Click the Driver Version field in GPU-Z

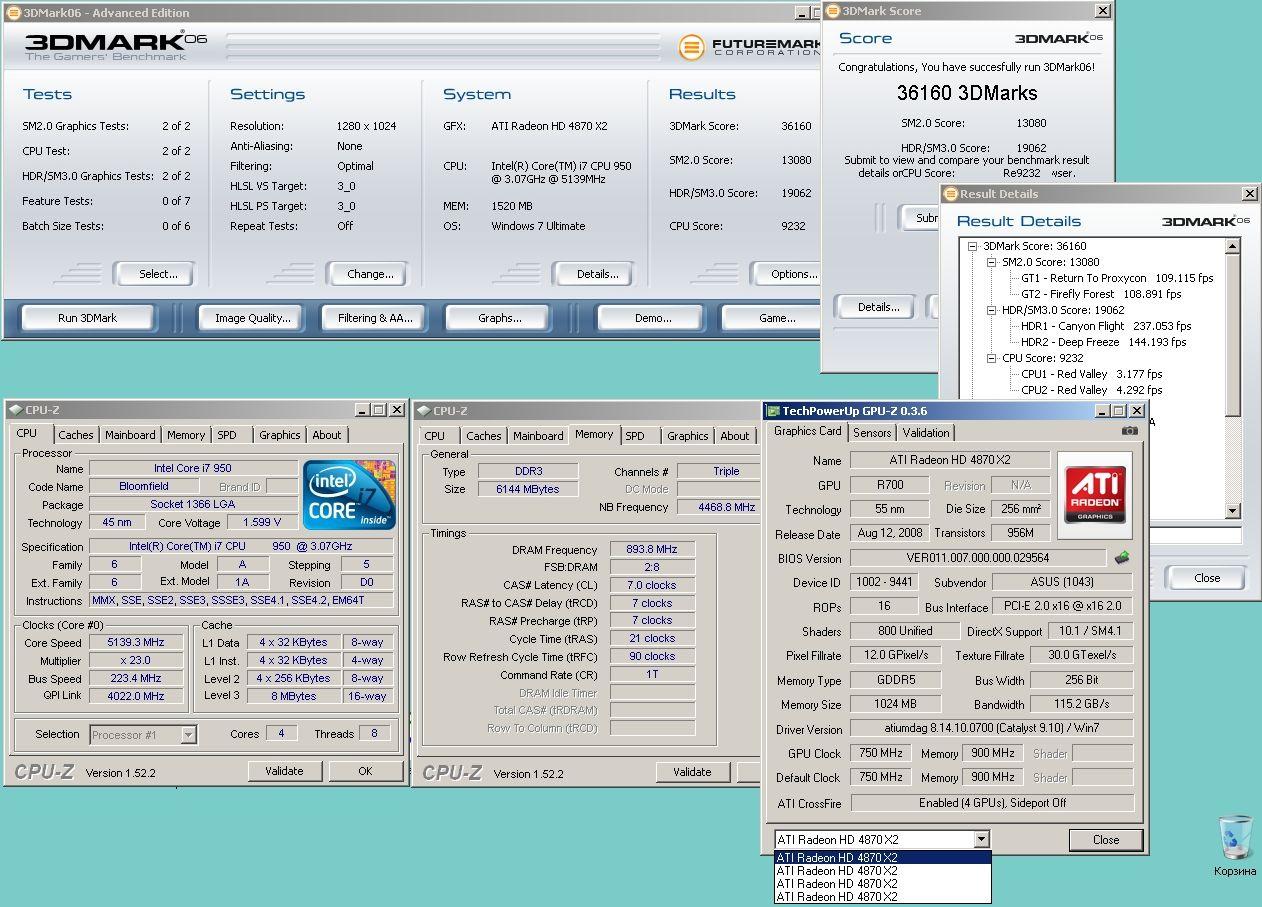click(x=992, y=729)
